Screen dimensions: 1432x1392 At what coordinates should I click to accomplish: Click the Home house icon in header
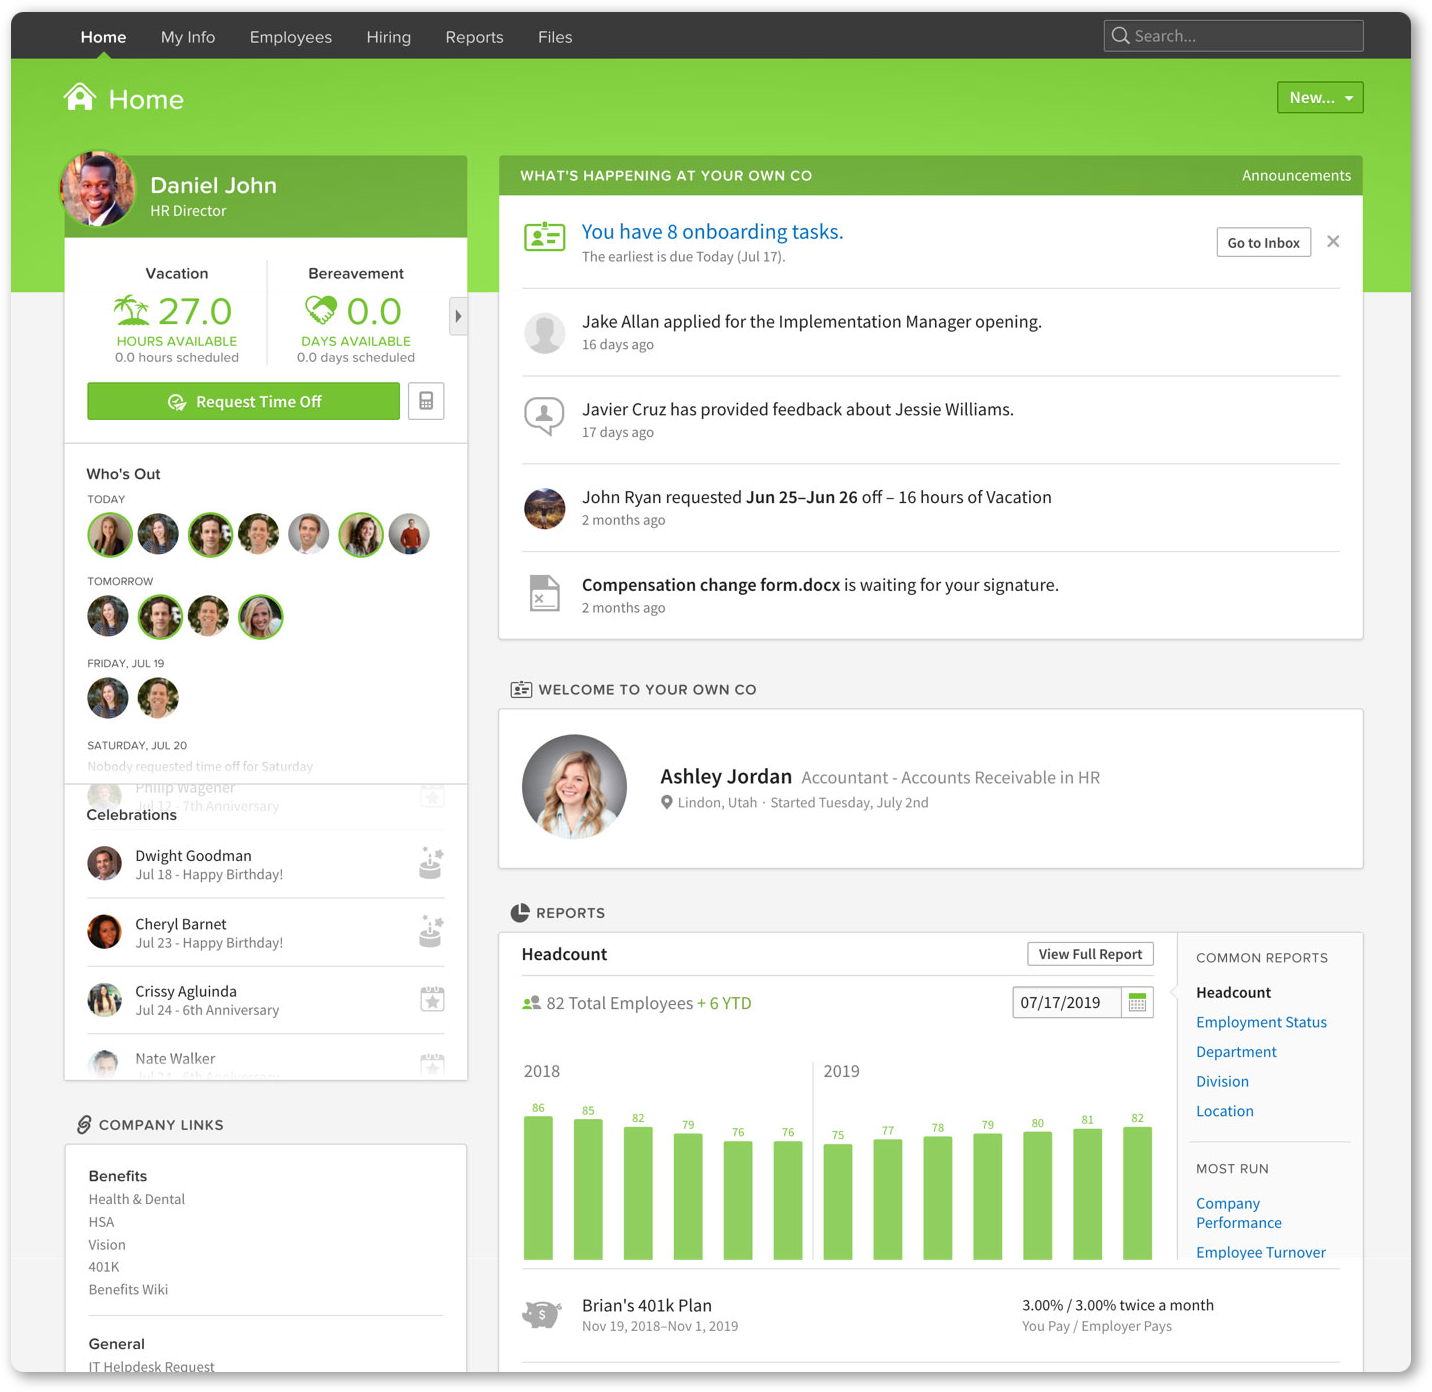point(80,98)
